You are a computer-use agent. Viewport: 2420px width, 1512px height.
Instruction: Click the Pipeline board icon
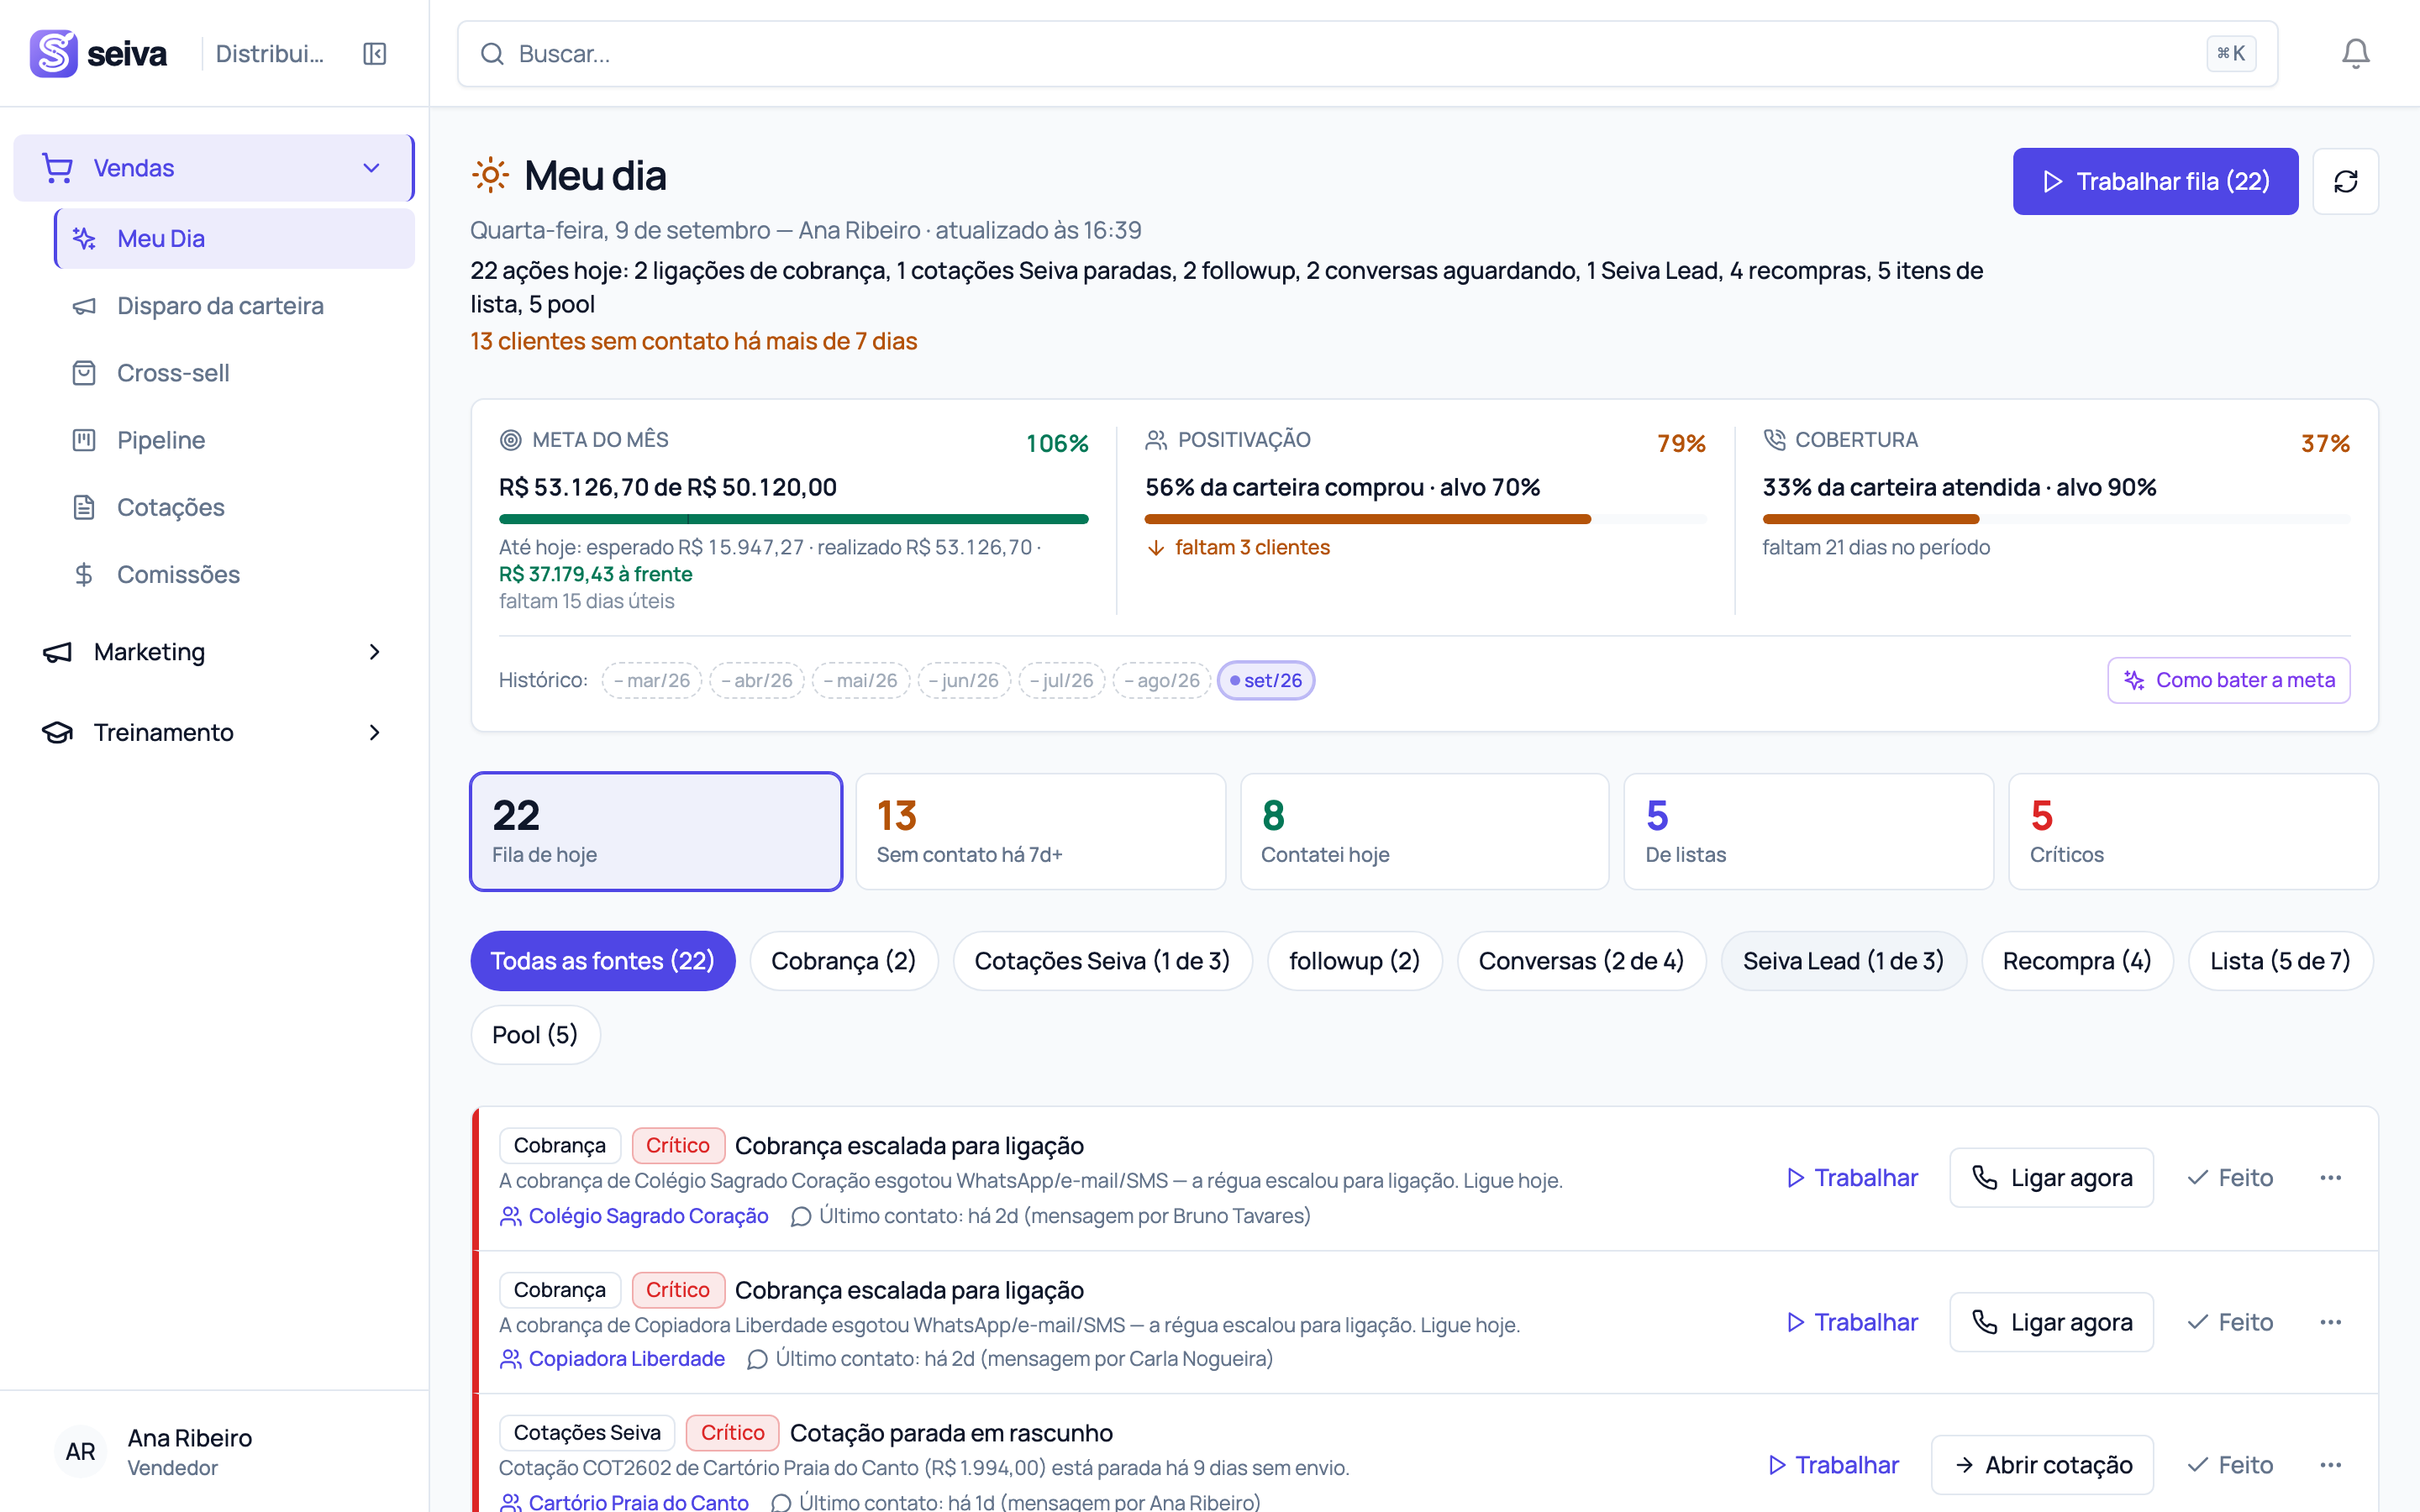(84, 440)
